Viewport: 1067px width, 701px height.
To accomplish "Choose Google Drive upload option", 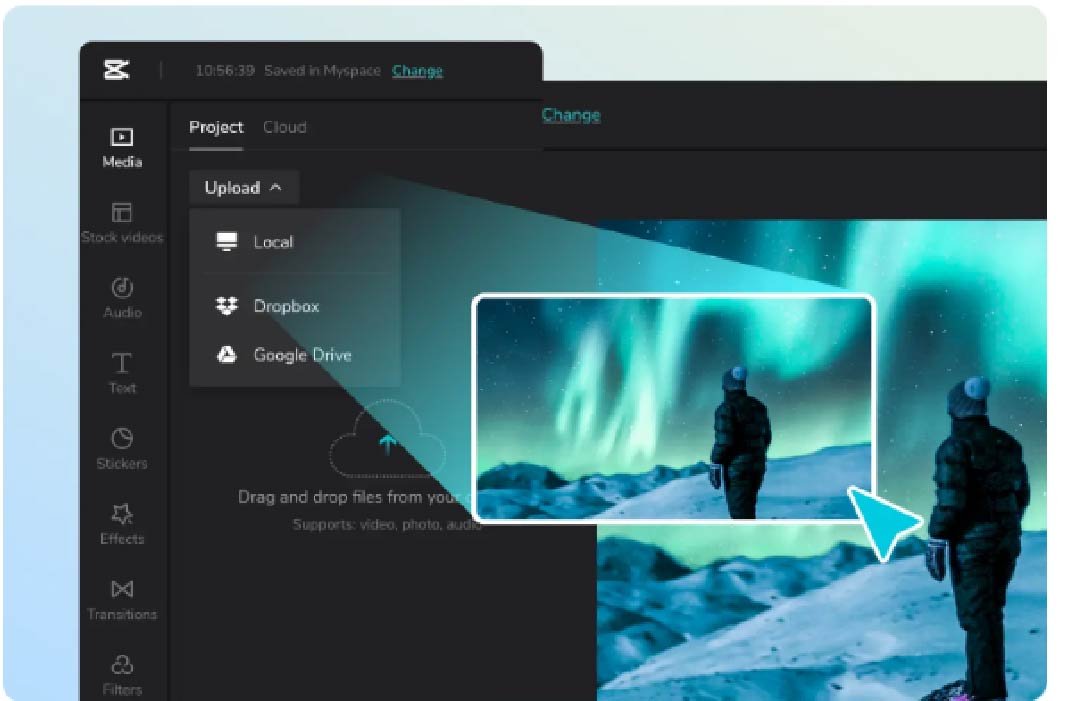I will coord(301,355).
